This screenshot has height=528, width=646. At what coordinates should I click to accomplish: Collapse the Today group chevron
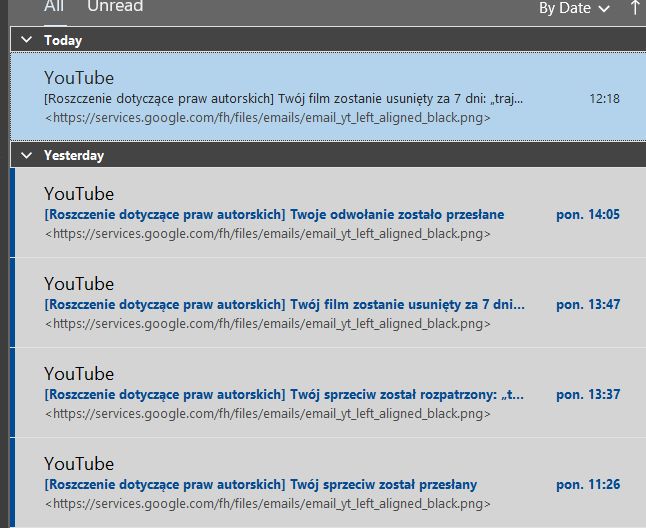click(25, 40)
